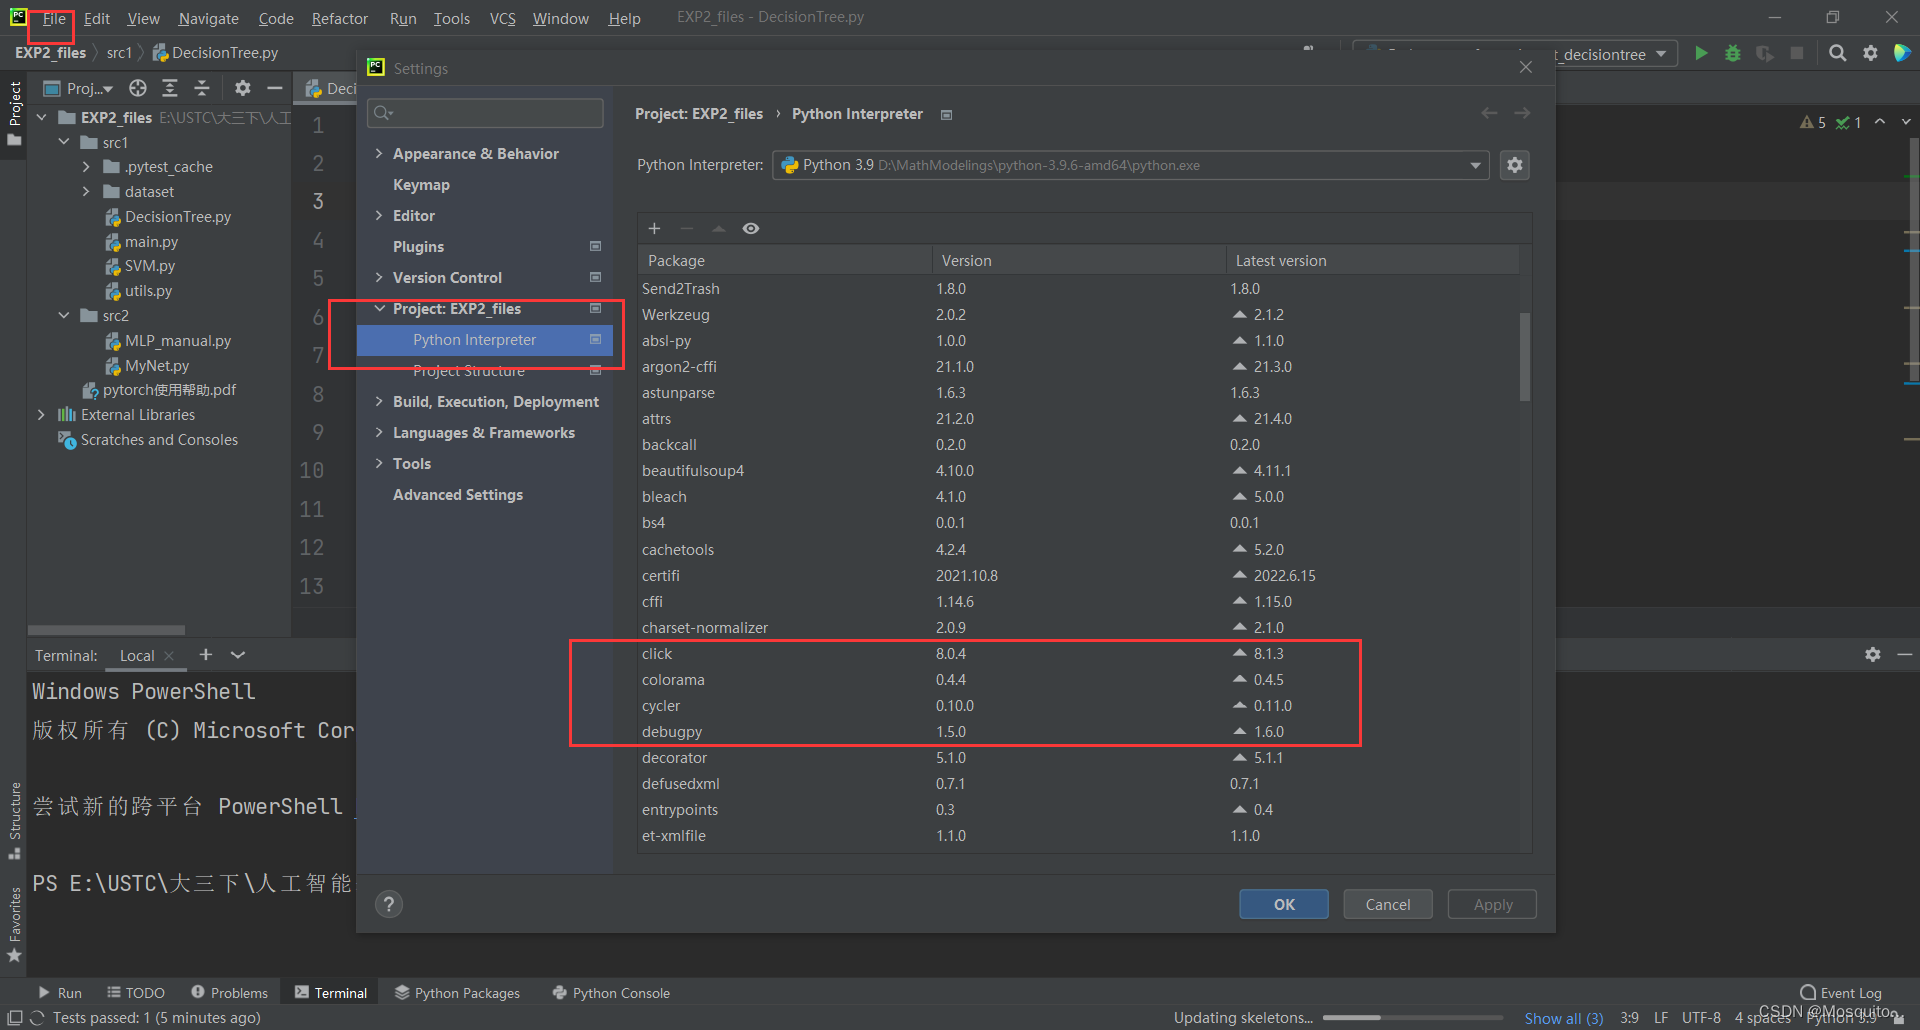
Task: Go back using the Settings back arrow
Action: pos(1489,113)
